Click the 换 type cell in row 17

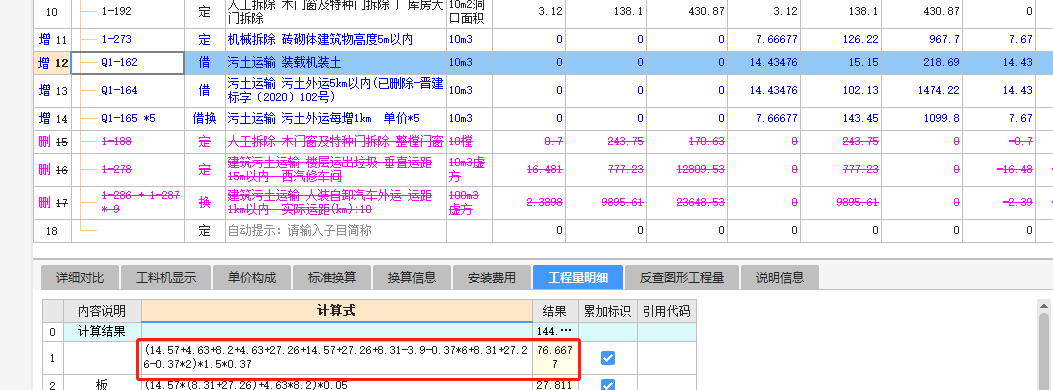tap(205, 202)
